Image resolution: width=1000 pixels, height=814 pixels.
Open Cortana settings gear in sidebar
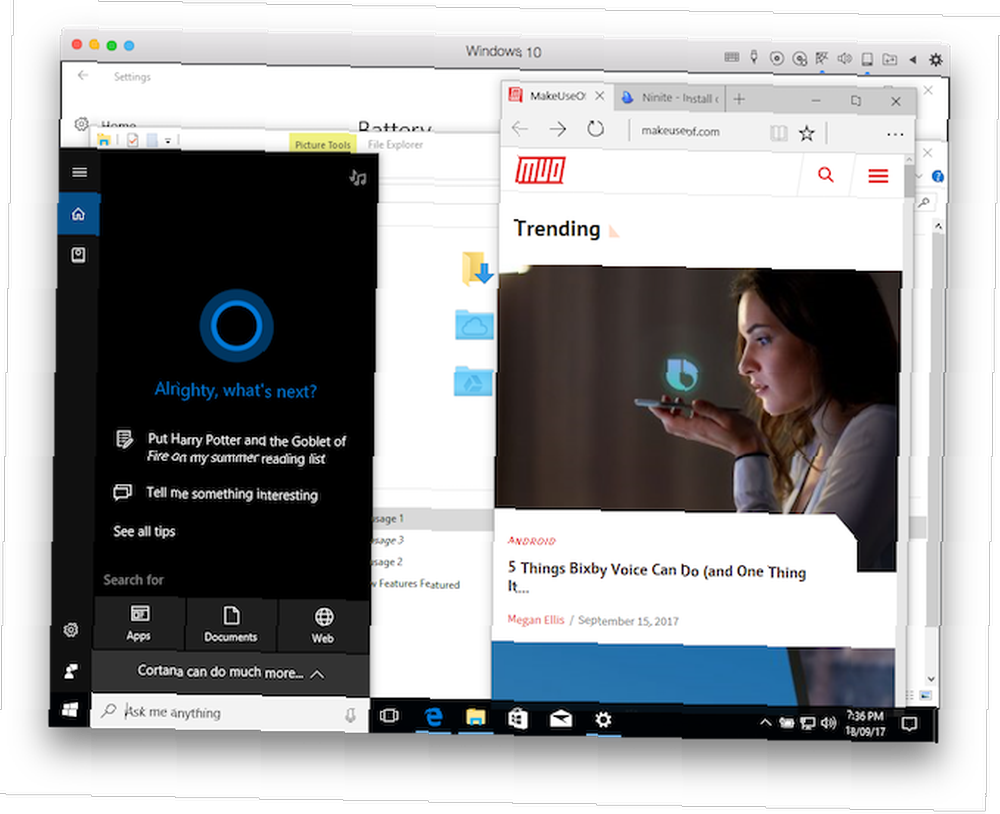pyautogui.click(x=71, y=630)
